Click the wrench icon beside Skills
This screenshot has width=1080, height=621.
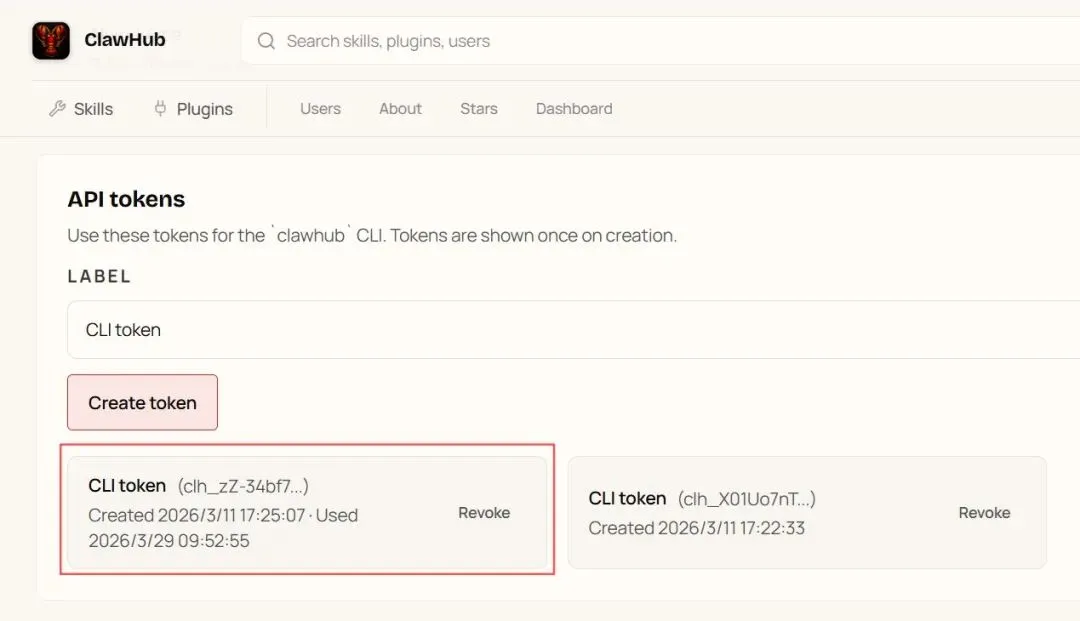click(x=57, y=108)
